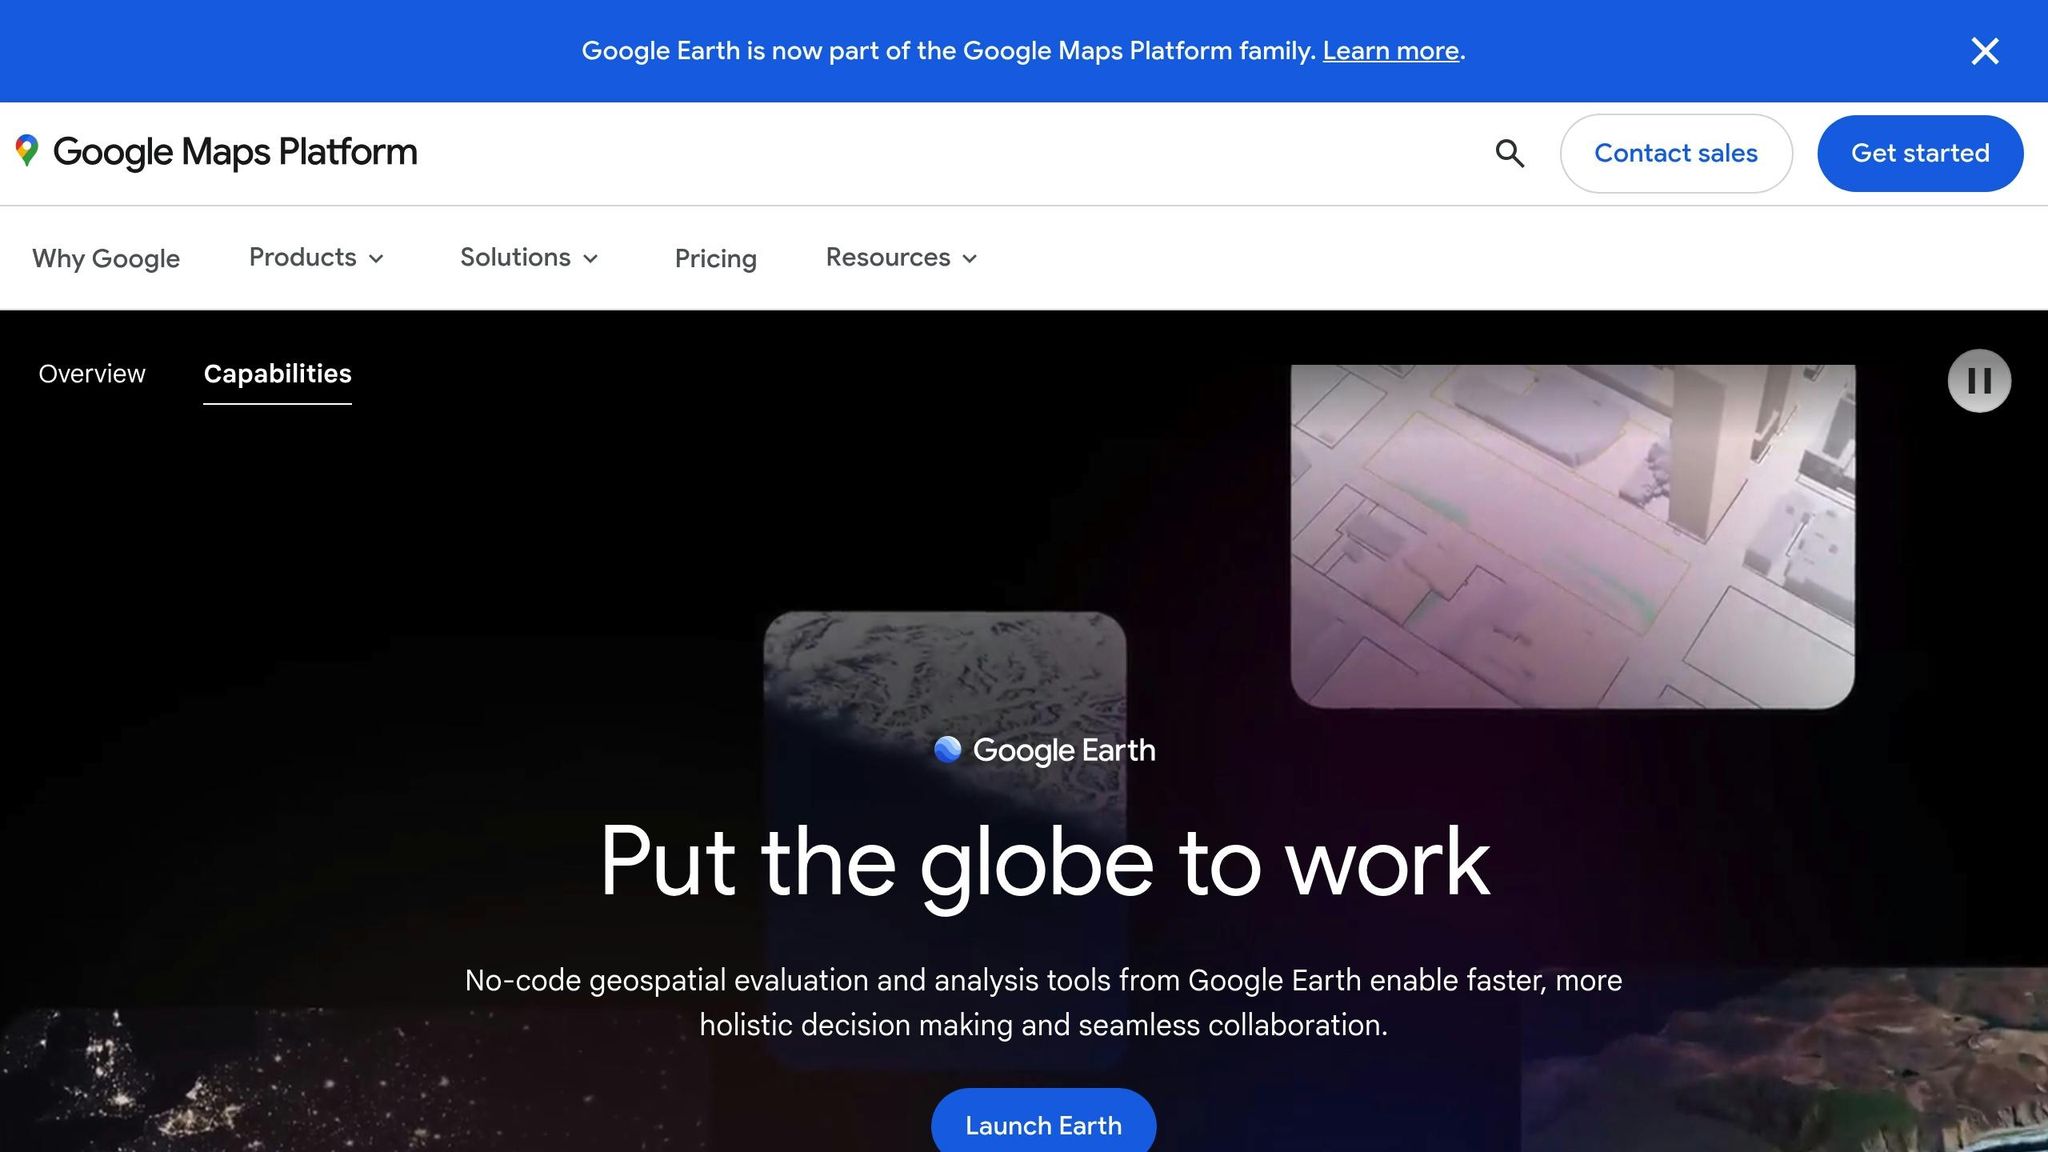This screenshot has height=1152, width=2048.
Task: Open the Learn more link in banner
Action: click(x=1390, y=51)
